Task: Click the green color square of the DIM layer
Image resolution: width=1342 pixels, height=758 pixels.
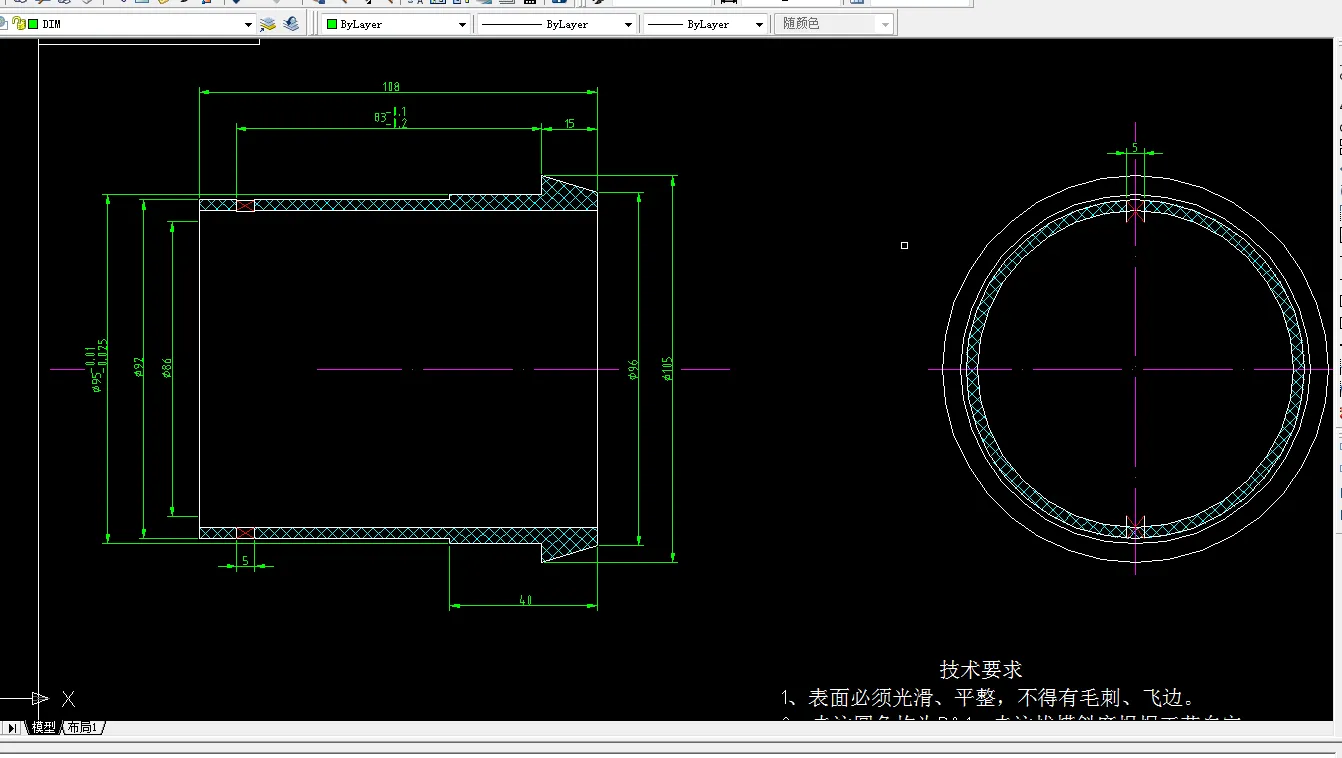Action: click(33, 24)
